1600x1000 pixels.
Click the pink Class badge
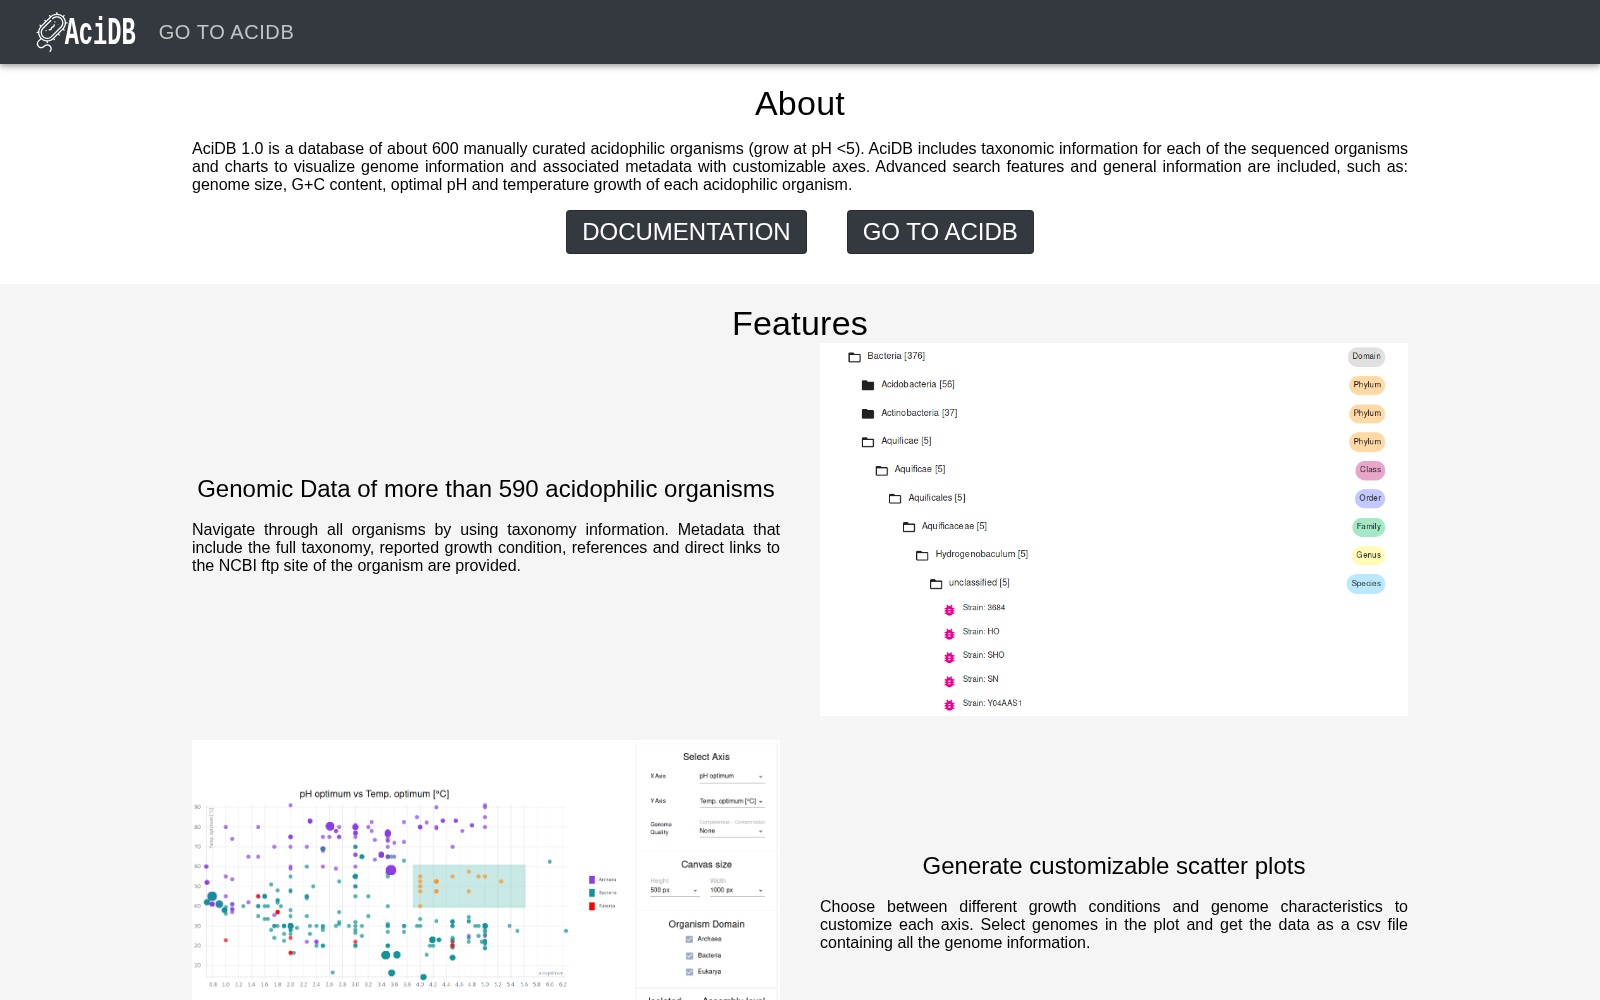(x=1370, y=470)
